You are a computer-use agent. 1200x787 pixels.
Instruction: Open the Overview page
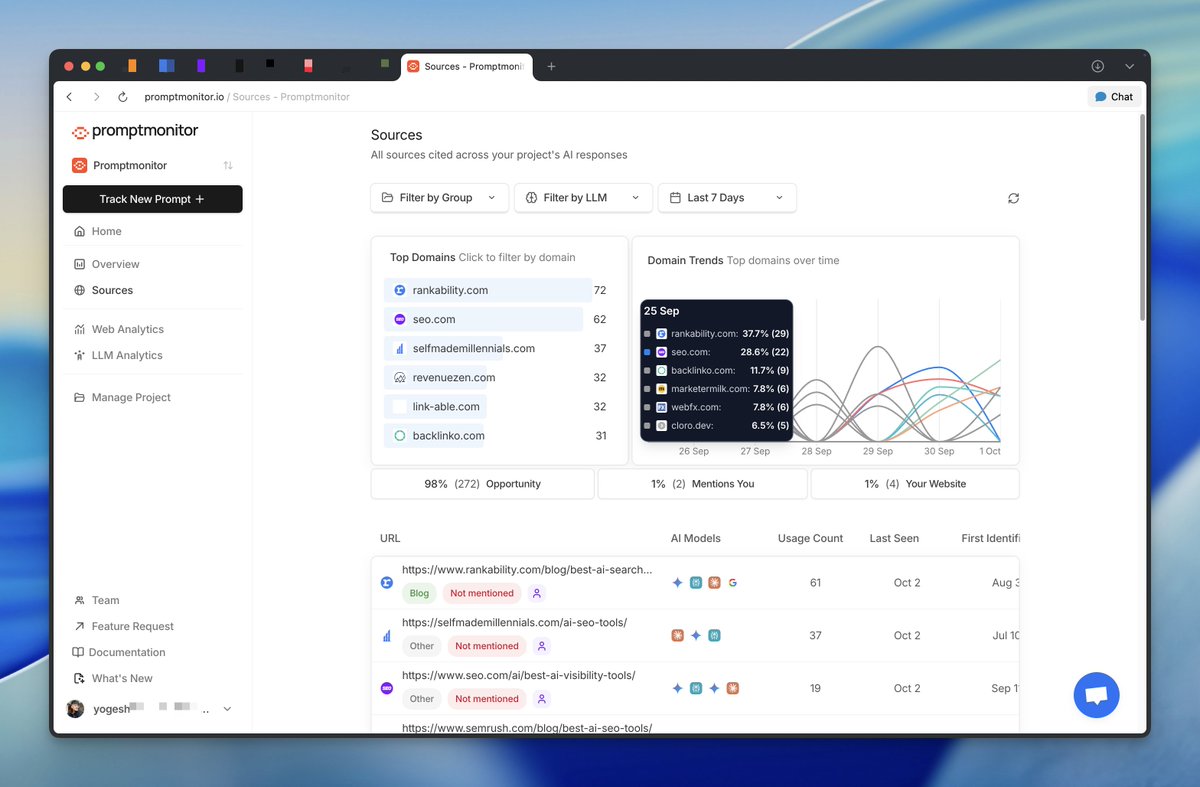click(107, 264)
